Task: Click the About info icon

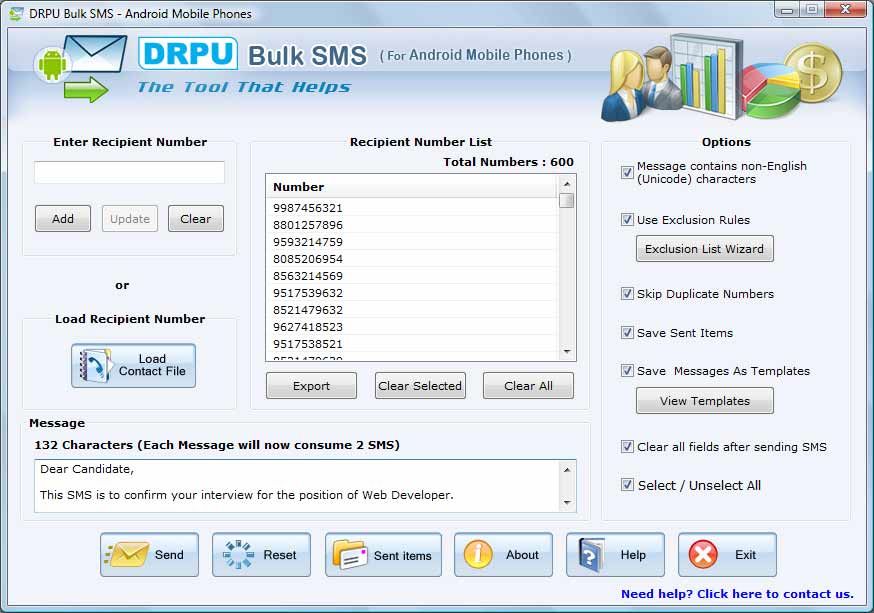Action: 478,554
